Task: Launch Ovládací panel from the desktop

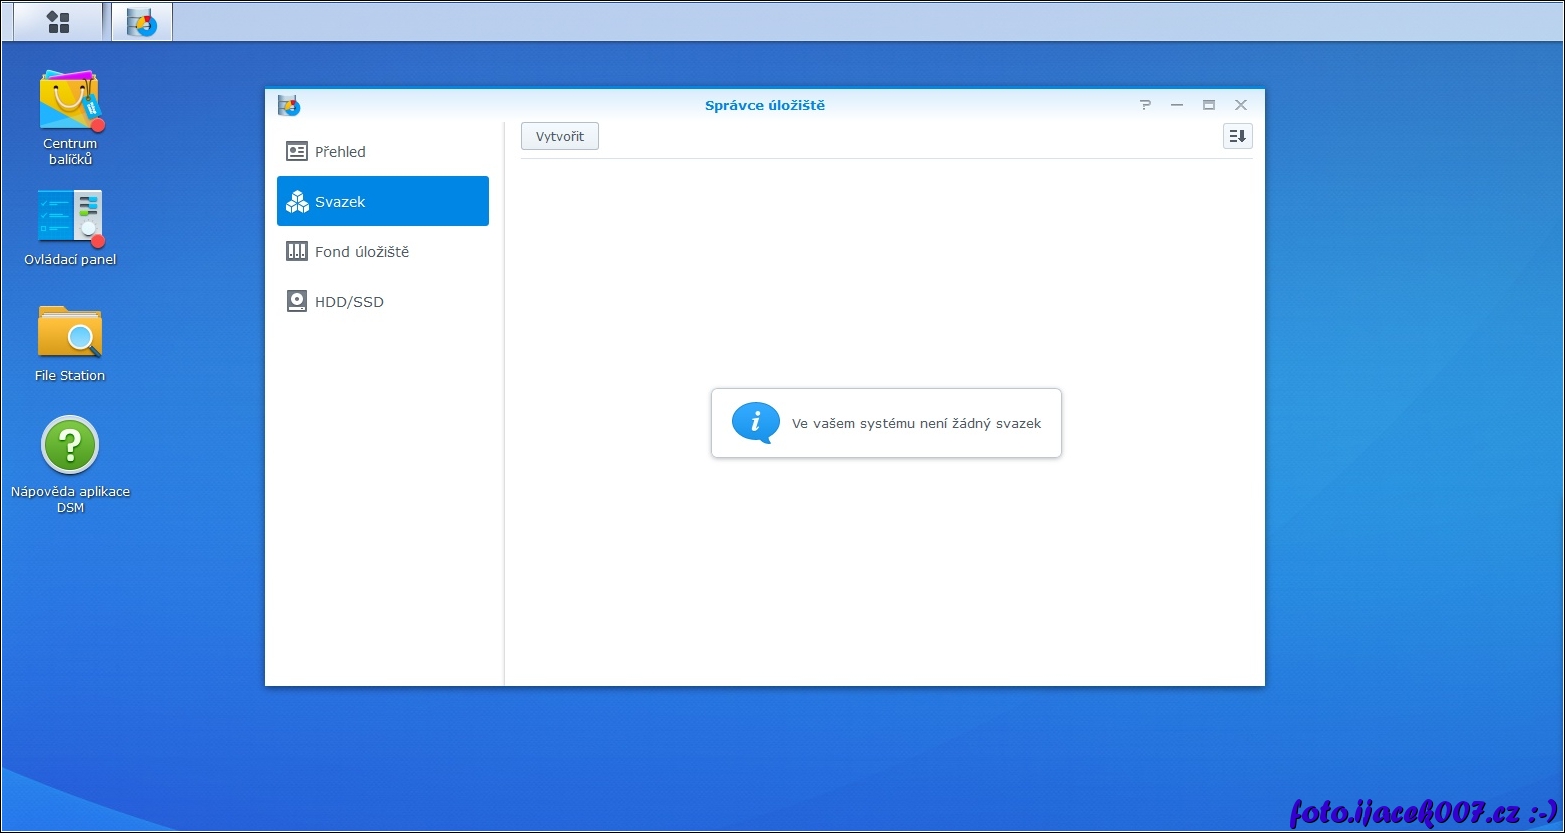Action: [70, 217]
